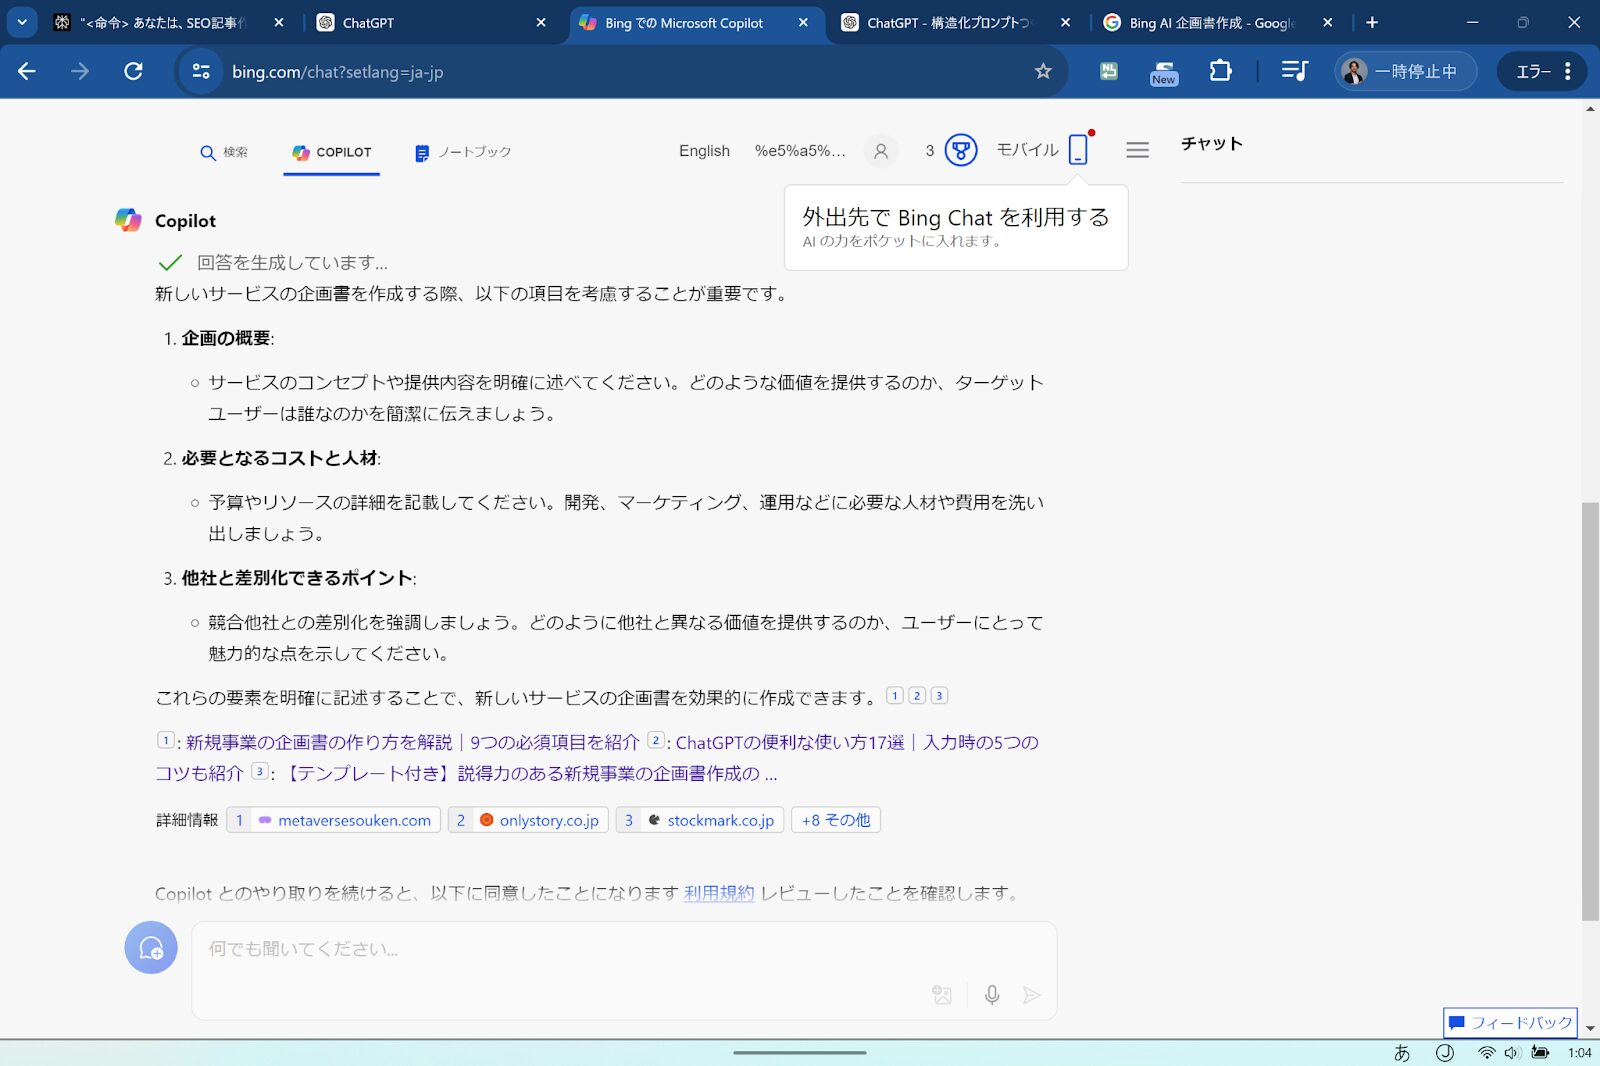
Task: Expand the '+8 その他' sources list
Action: pyautogui.click(x=835, y=820)
